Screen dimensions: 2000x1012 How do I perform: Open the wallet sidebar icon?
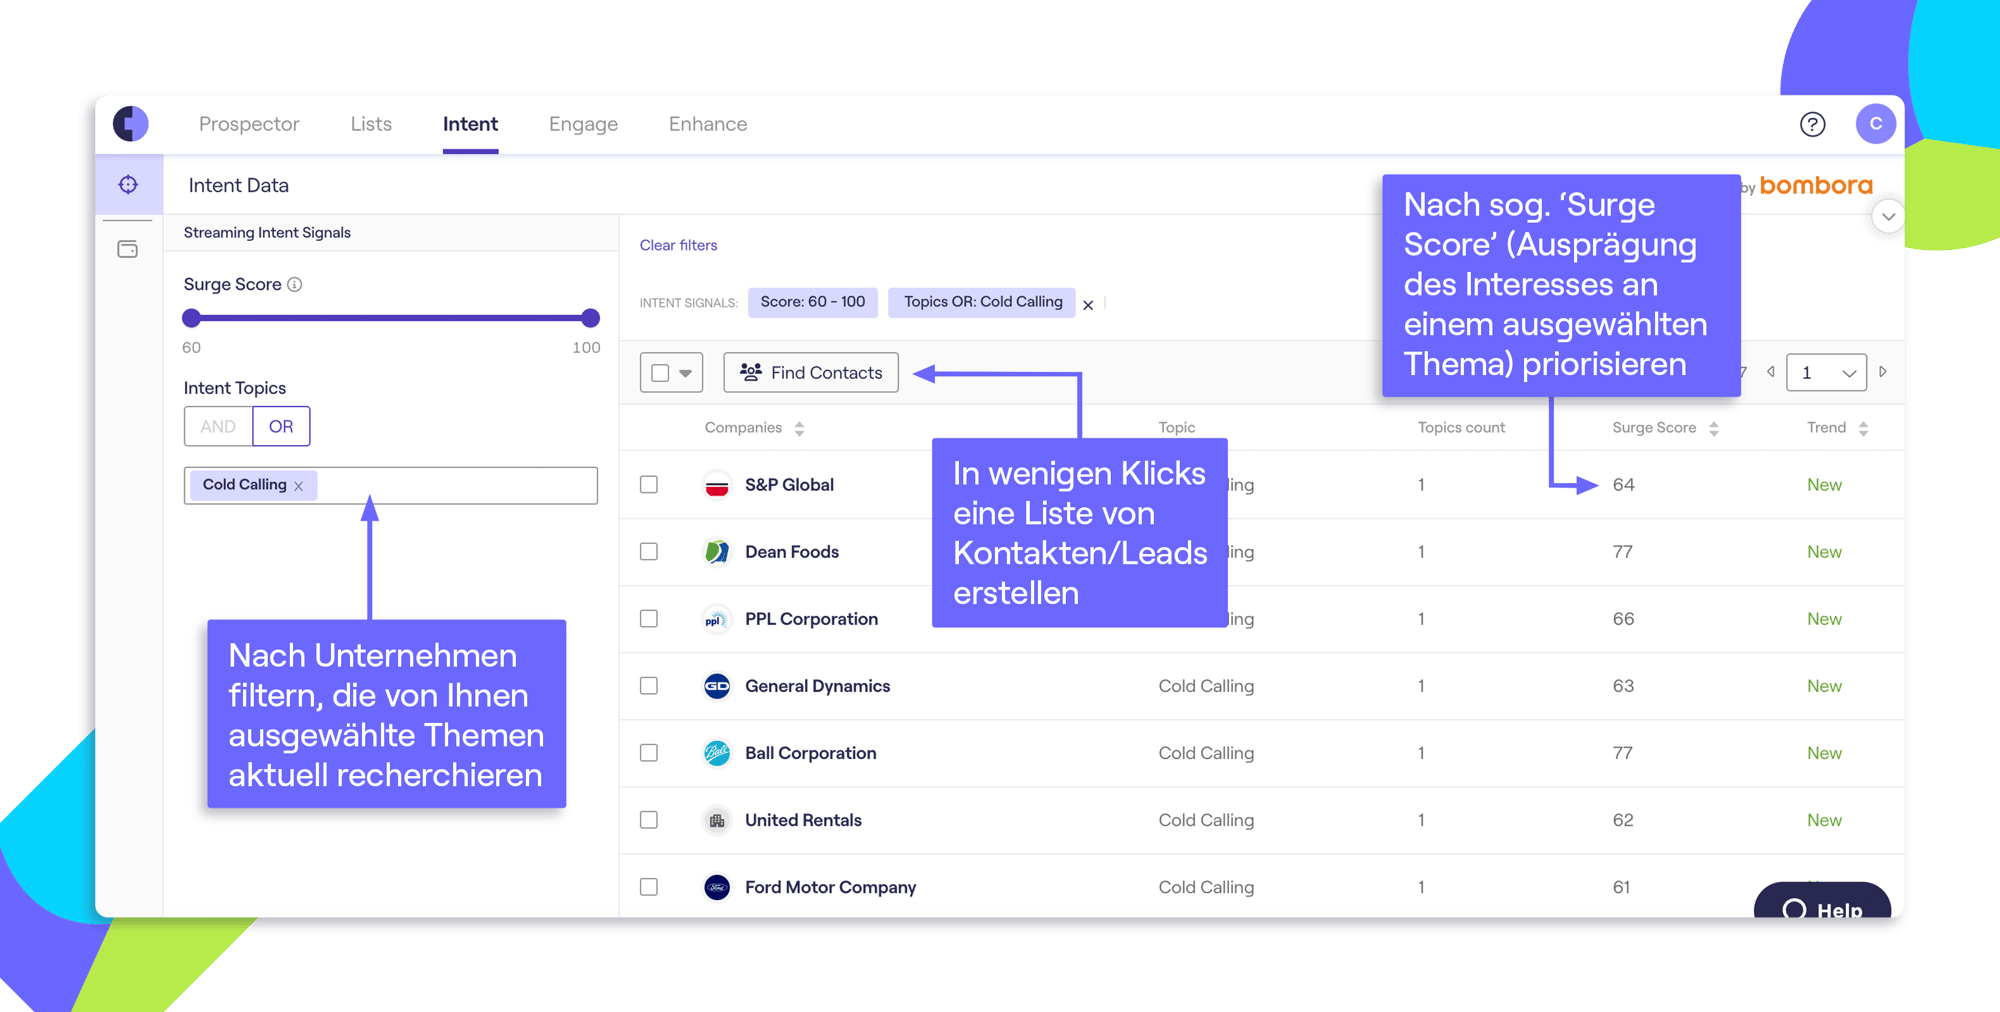point(128,249)
